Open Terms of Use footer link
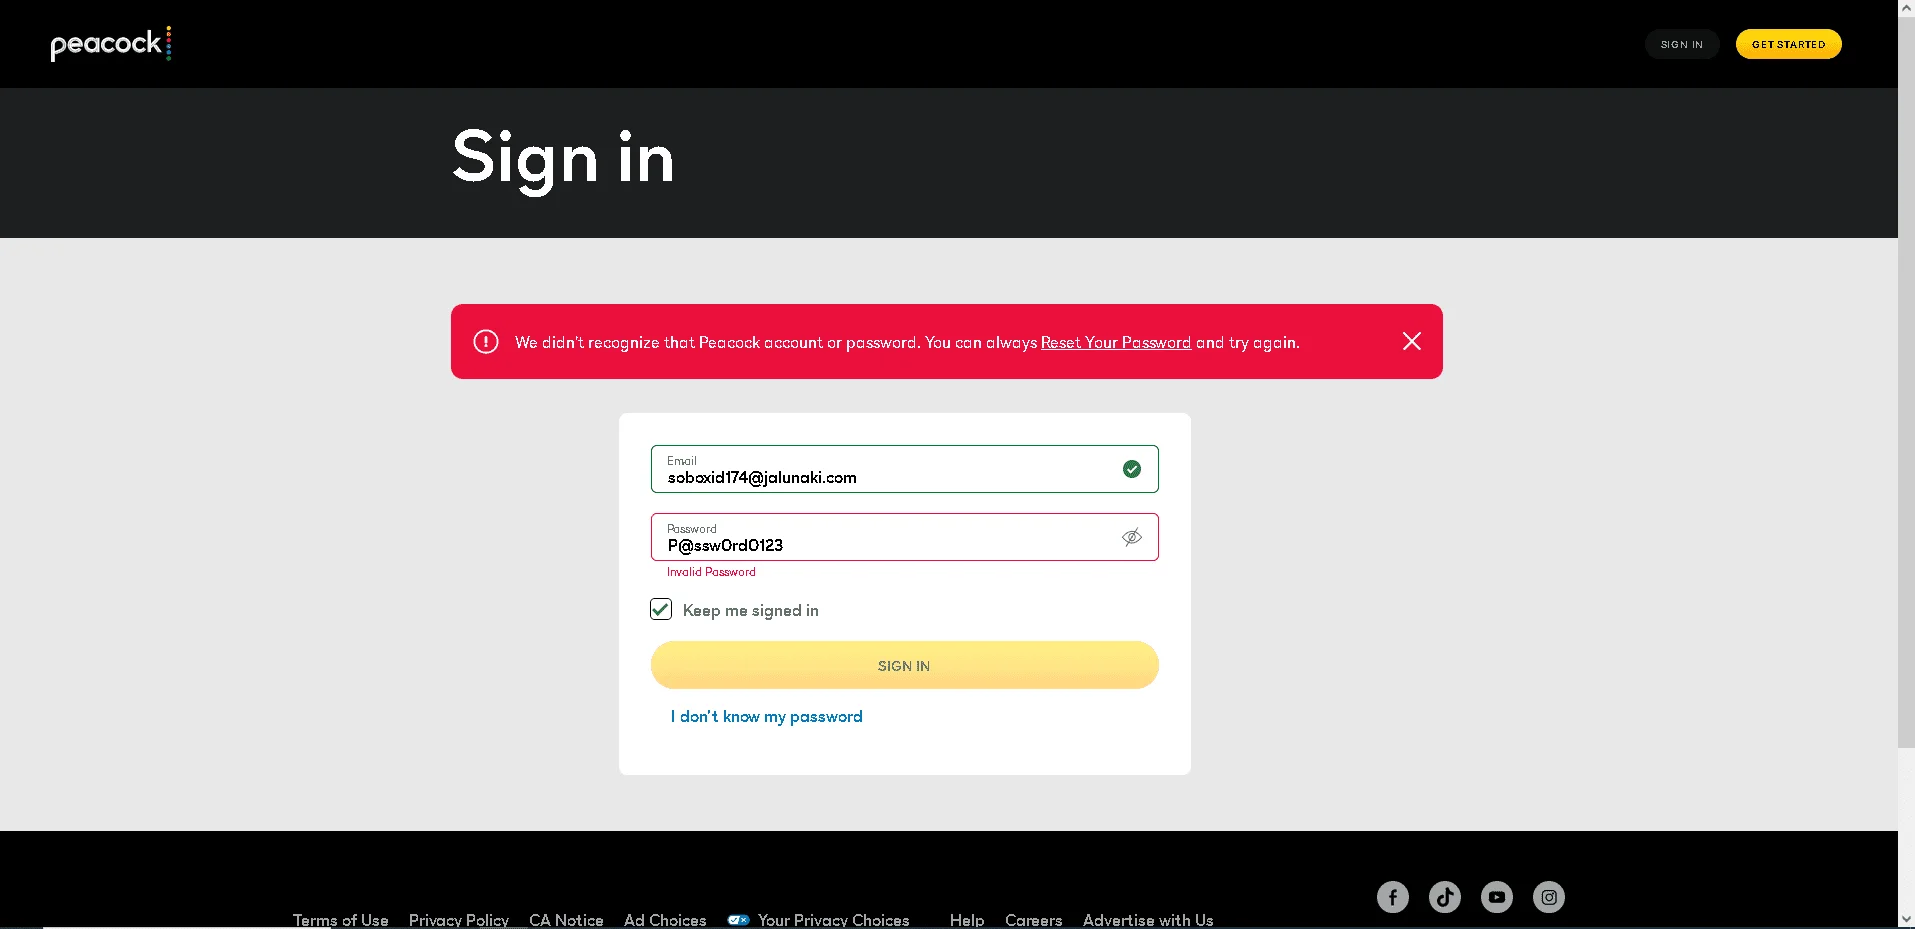This screenshot has height=929, width=1915. point(340,920)
